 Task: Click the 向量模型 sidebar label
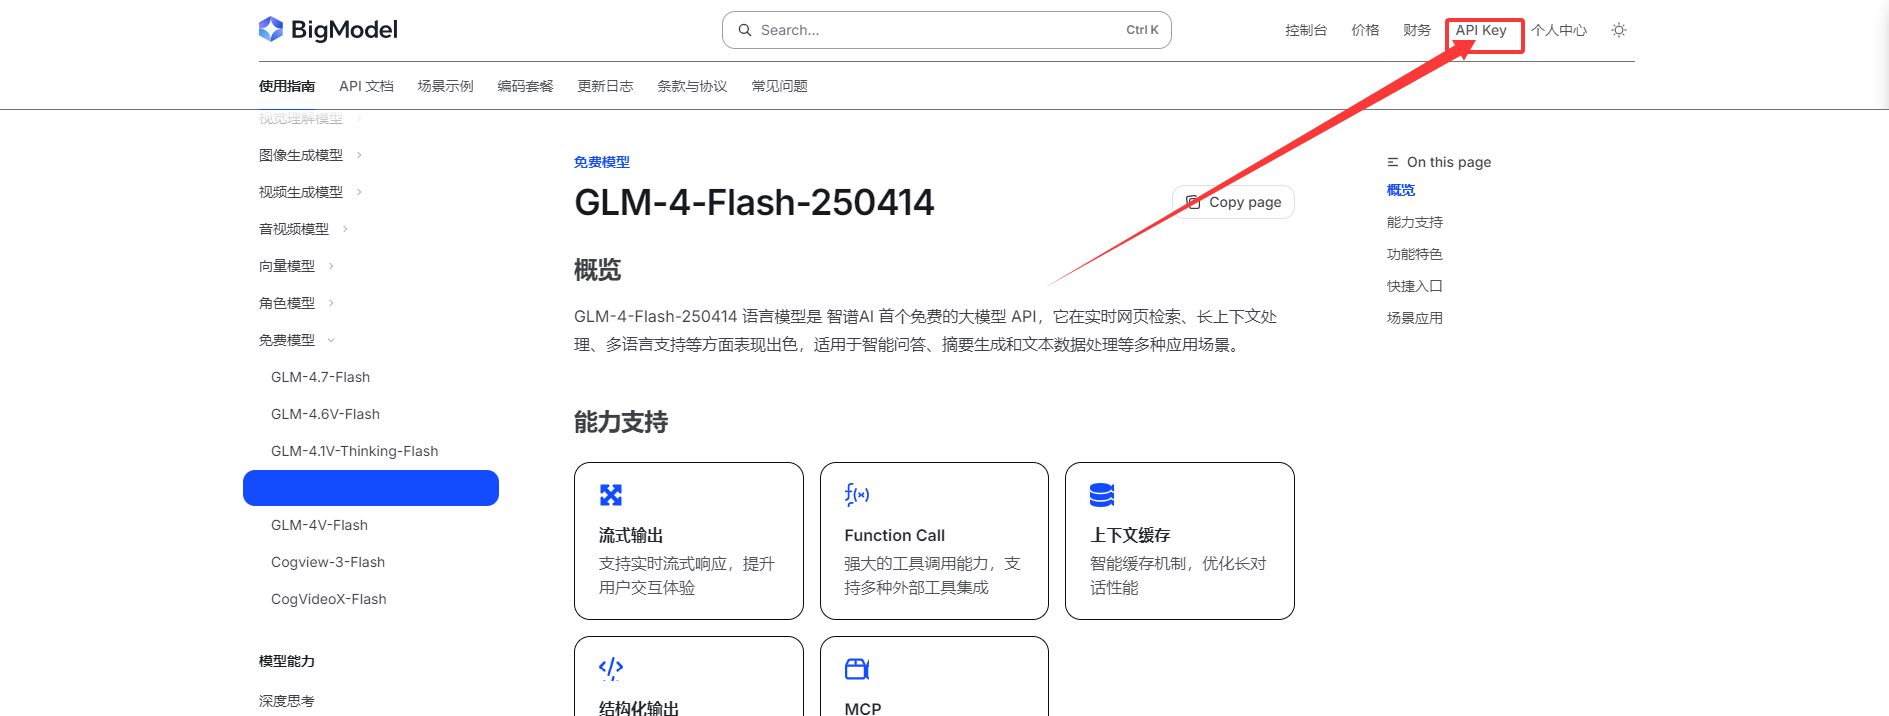287,266
